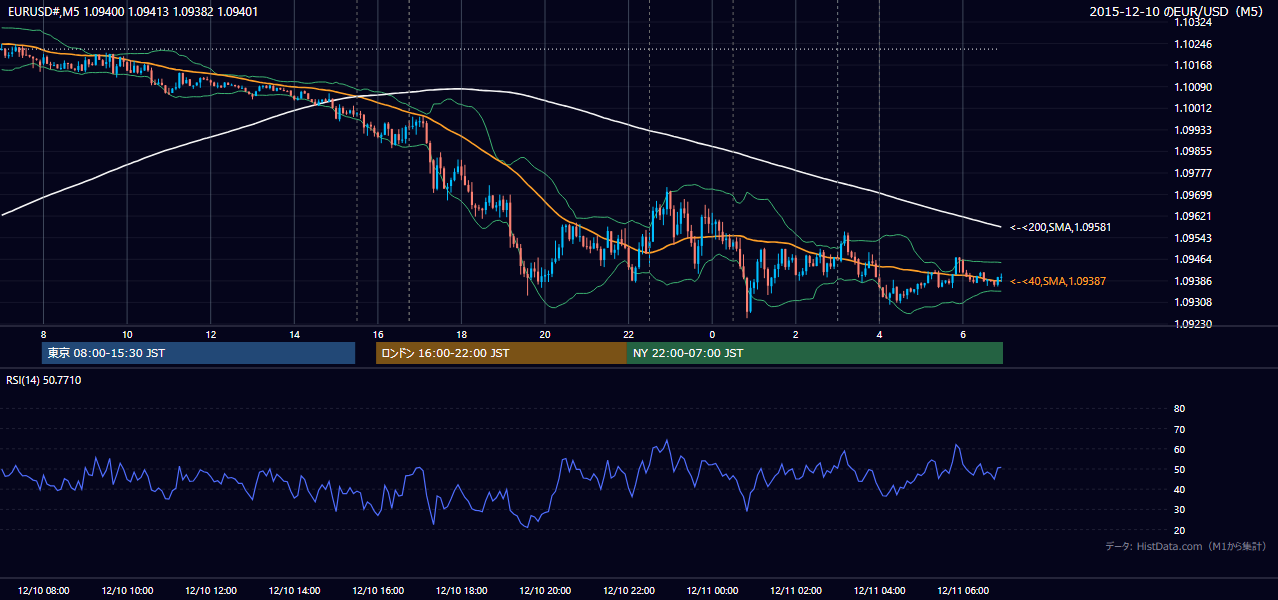The width and height of the screenshot is (1278, 600).
Task: Click hour label 14 under price chart
Action: coord(295,334)
